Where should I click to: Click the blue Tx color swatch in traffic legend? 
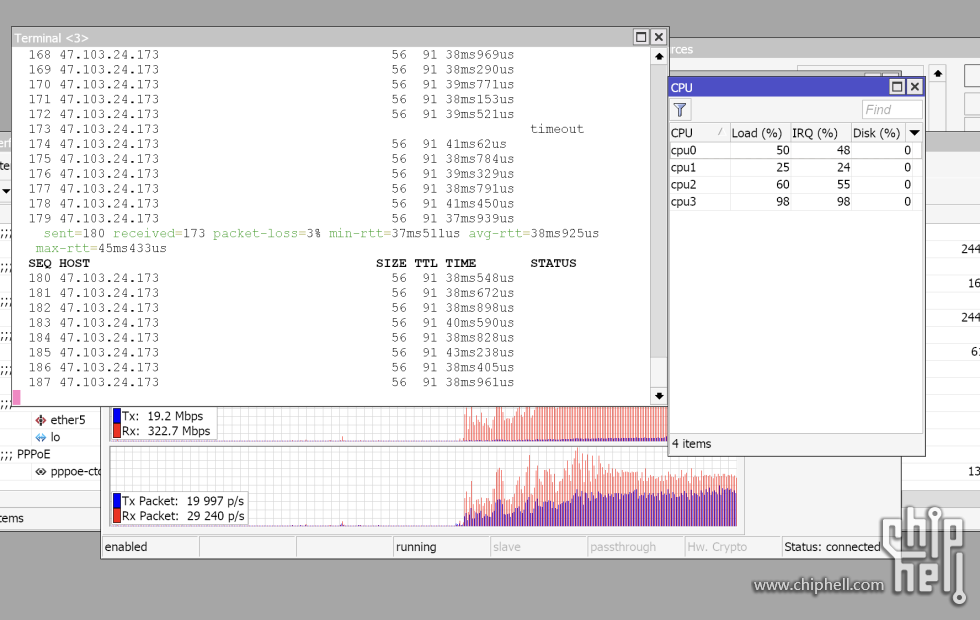point(117,416)
